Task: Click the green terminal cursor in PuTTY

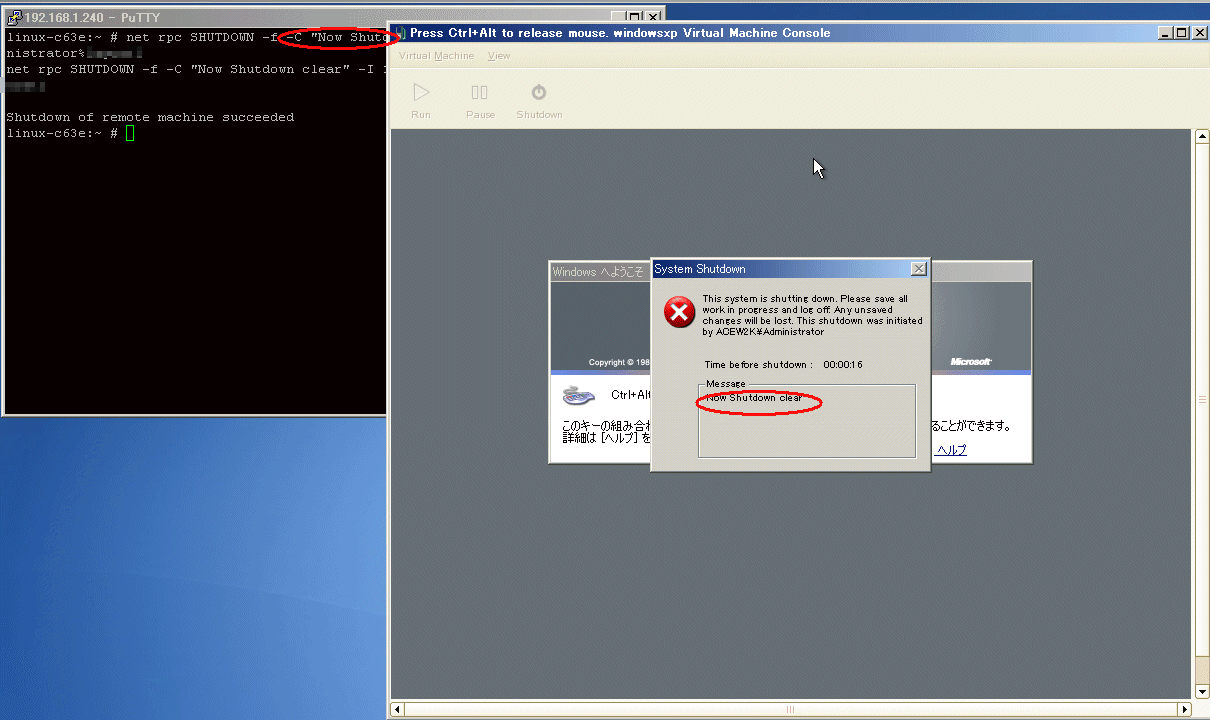Action: pos(130,133)
